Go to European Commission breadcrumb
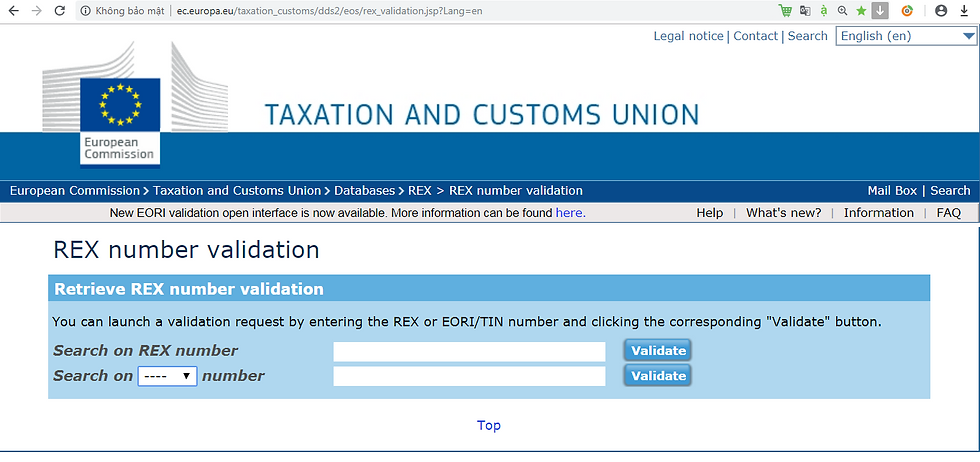Viewport: 980px width, 462px height. [x=74, y=191]
